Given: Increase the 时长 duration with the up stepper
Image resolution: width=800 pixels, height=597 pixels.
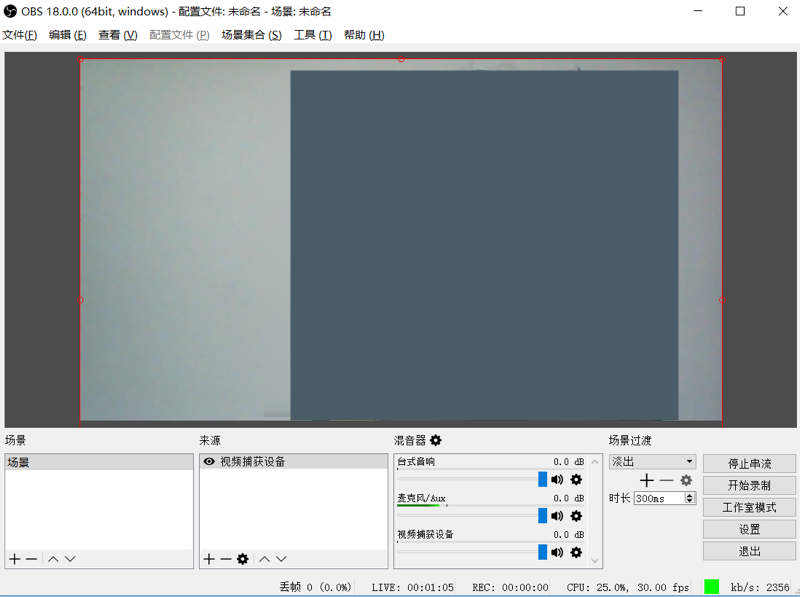Looking at the screenshot, I should click(690, 495).
